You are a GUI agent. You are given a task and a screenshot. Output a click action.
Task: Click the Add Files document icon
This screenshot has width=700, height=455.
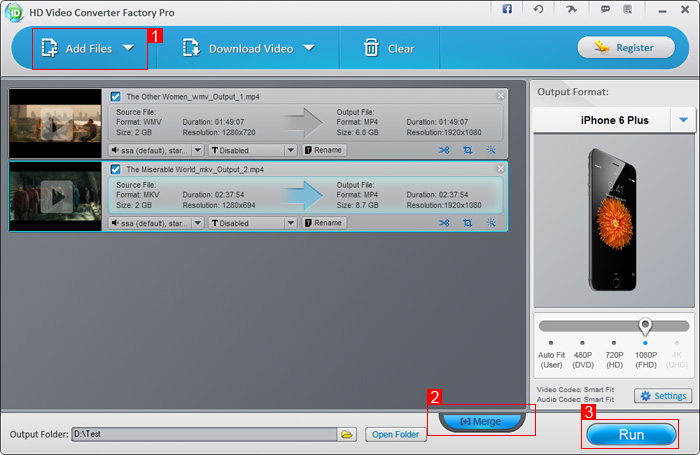tap(49, 48)
